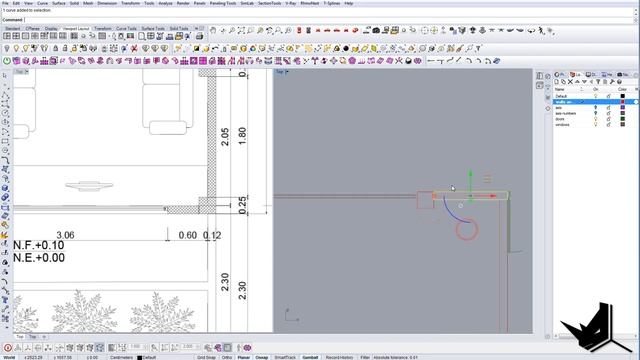Open the toolbar tabs overflow arrow after Solid Tools
The image size is (640, 360).
pos(196,29)
